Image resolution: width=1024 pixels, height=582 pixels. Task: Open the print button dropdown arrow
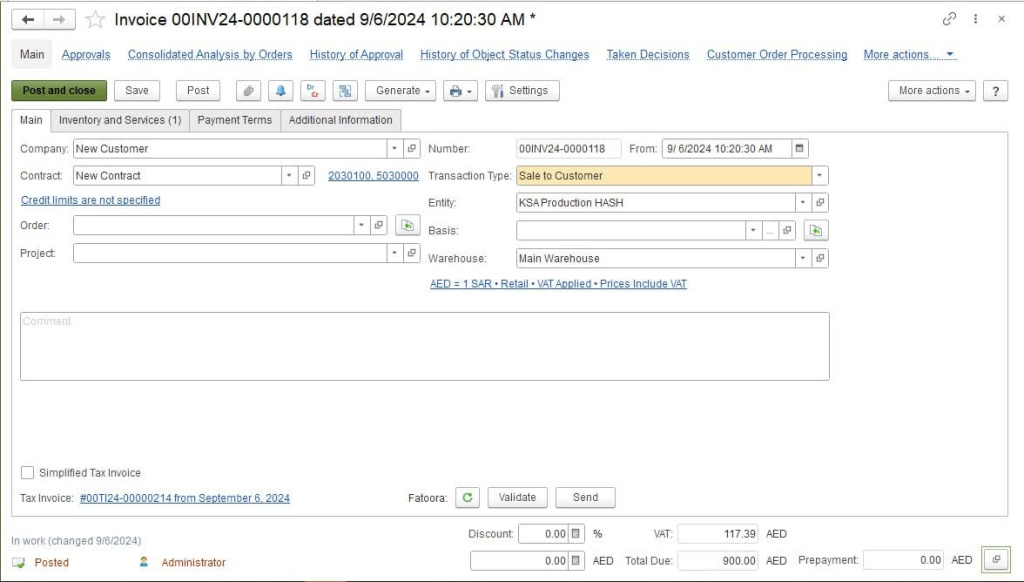point(469,90)
